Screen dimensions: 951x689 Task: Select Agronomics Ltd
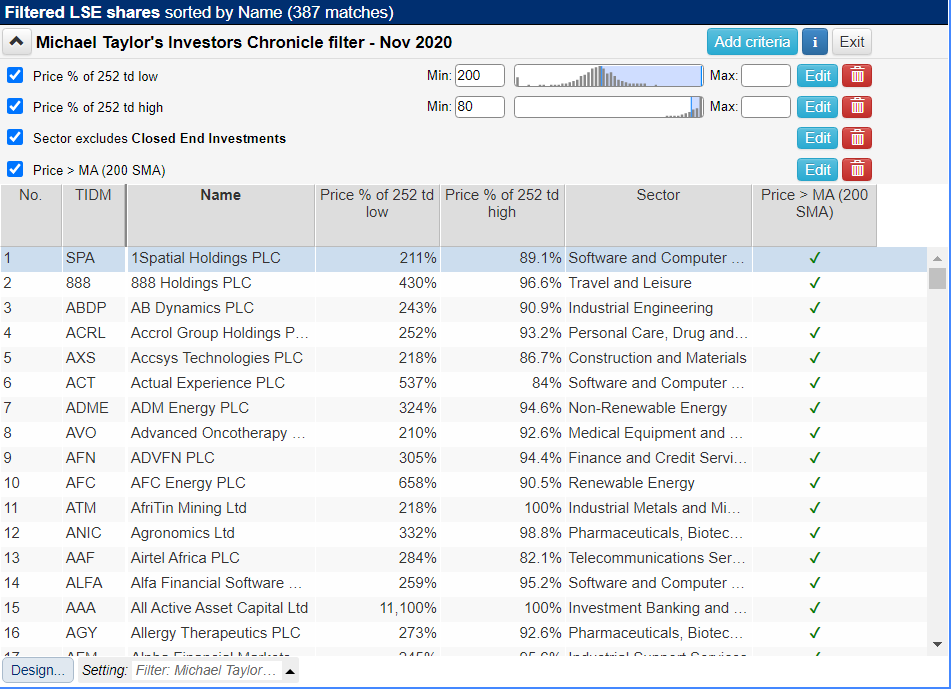click(183, 533)
